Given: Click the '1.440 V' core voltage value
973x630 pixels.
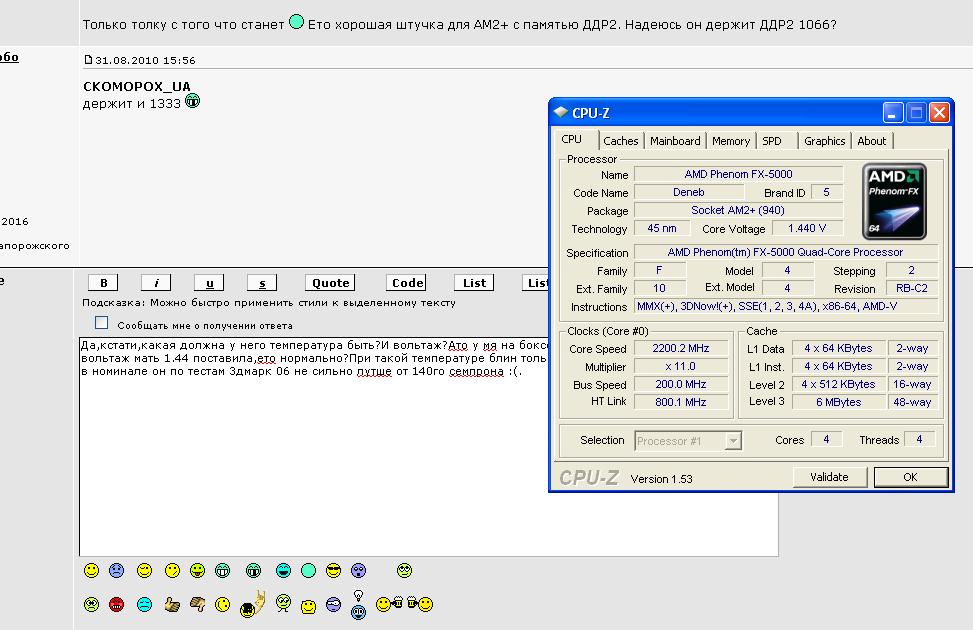Looking at the screenshot, I should point(807,228).
